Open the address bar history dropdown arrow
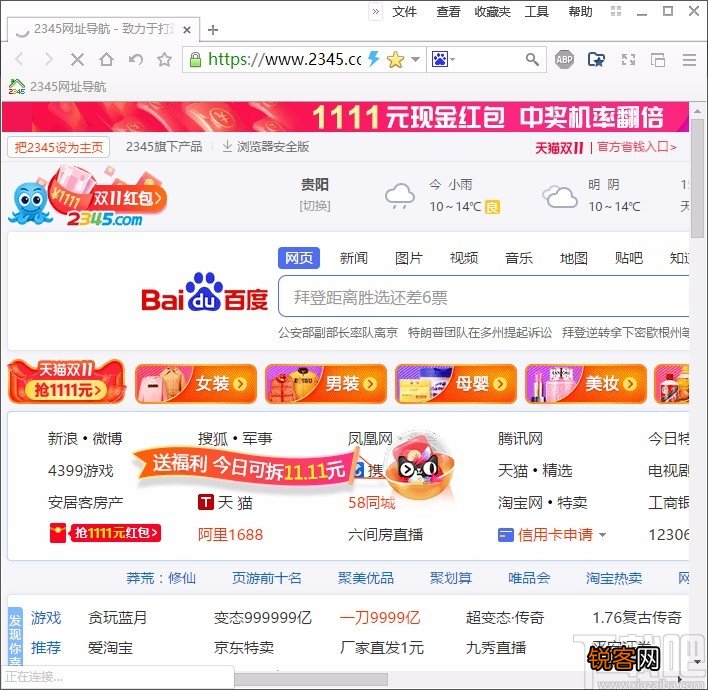Viewport: 708px width, 690px height. coord(416,59)
